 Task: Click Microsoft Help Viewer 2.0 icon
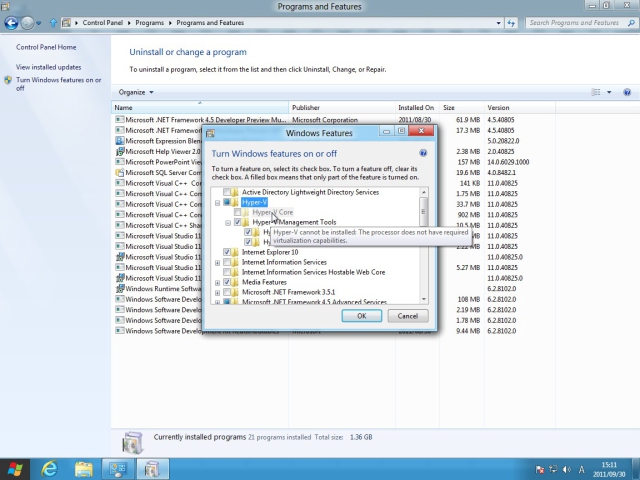point(120,152)
